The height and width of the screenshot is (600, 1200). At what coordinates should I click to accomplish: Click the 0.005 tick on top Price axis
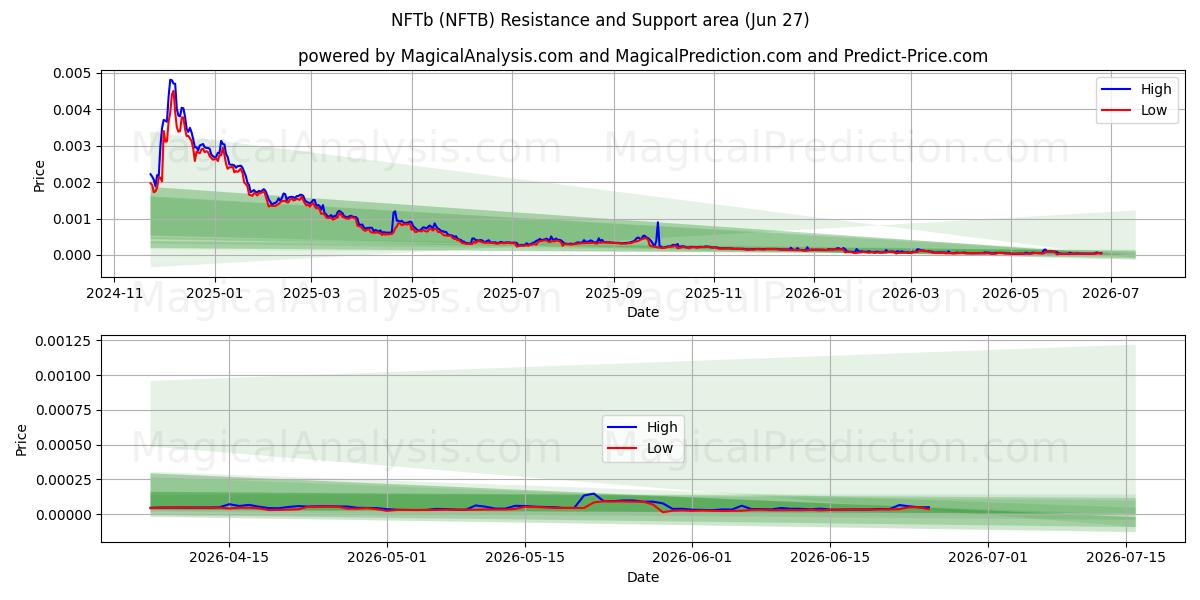[x=72, y=74]
